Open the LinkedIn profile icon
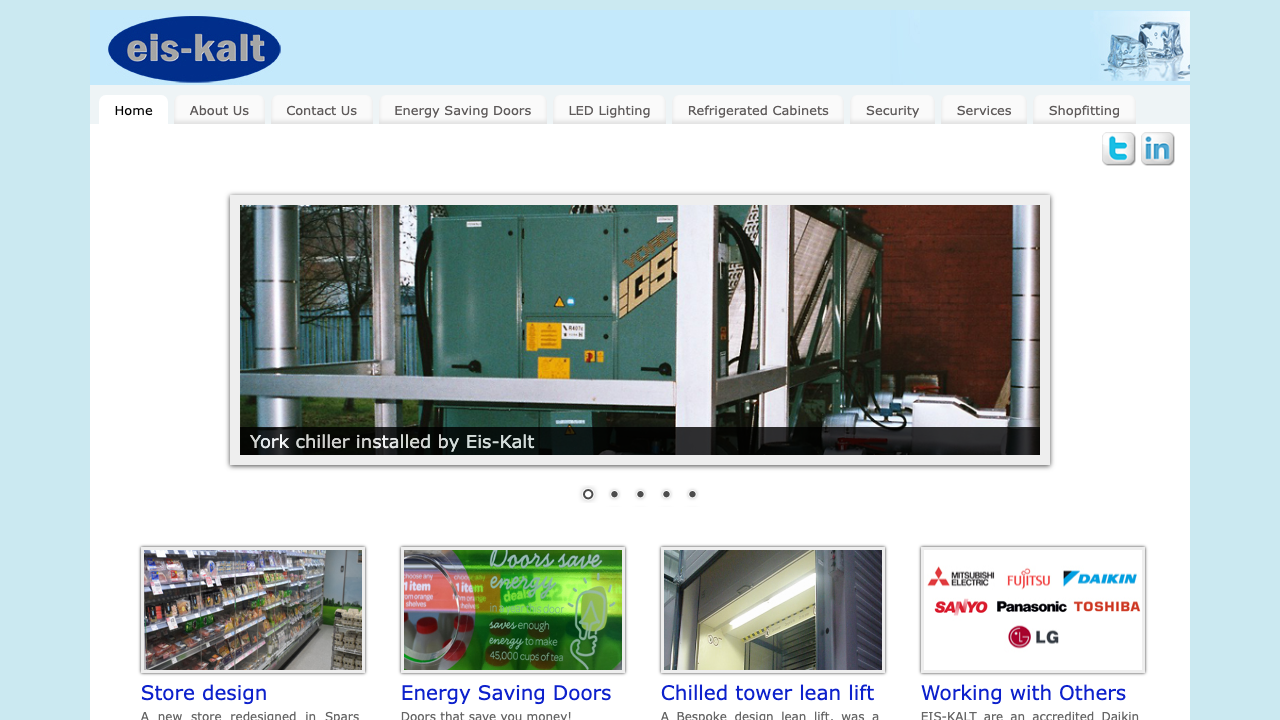Screen dimensions: 1280x720 (1157, 148)
